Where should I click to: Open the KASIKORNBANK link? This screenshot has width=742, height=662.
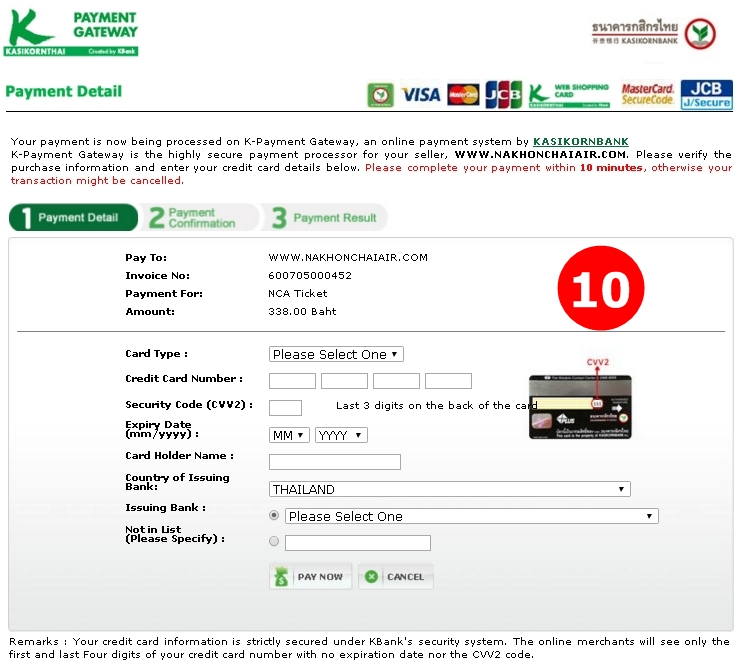coord(581,141)
